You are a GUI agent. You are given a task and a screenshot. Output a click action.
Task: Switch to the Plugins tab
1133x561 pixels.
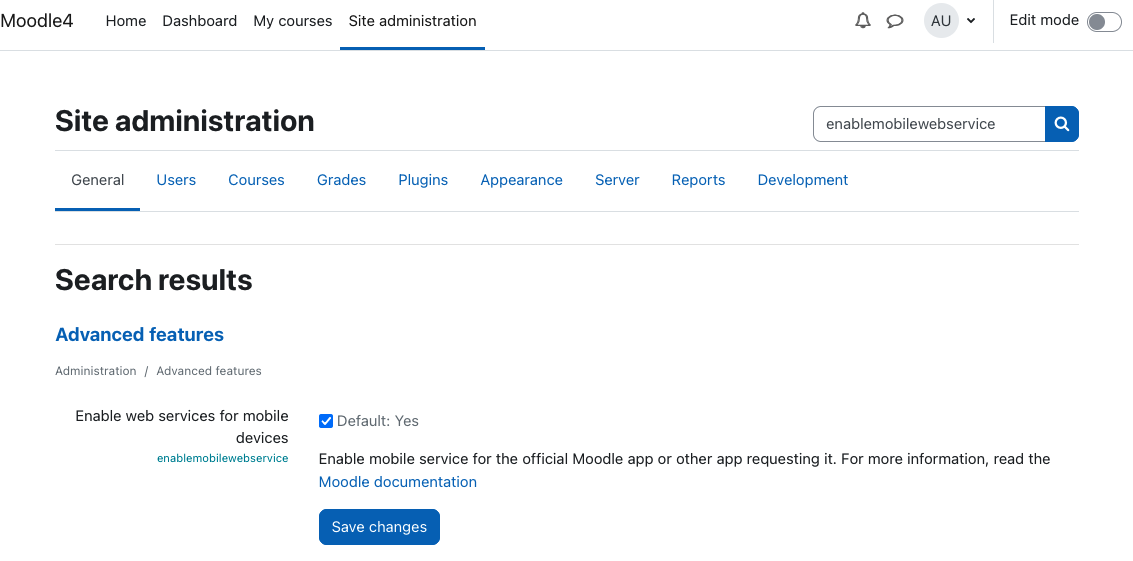pyautogui.click(x=423, y=180)
